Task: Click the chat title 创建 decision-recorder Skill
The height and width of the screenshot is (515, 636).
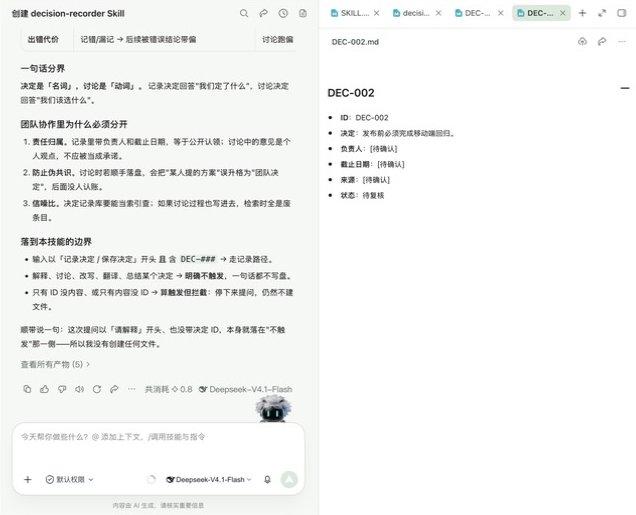Action: pyautogui.click(x=68, y=13)
